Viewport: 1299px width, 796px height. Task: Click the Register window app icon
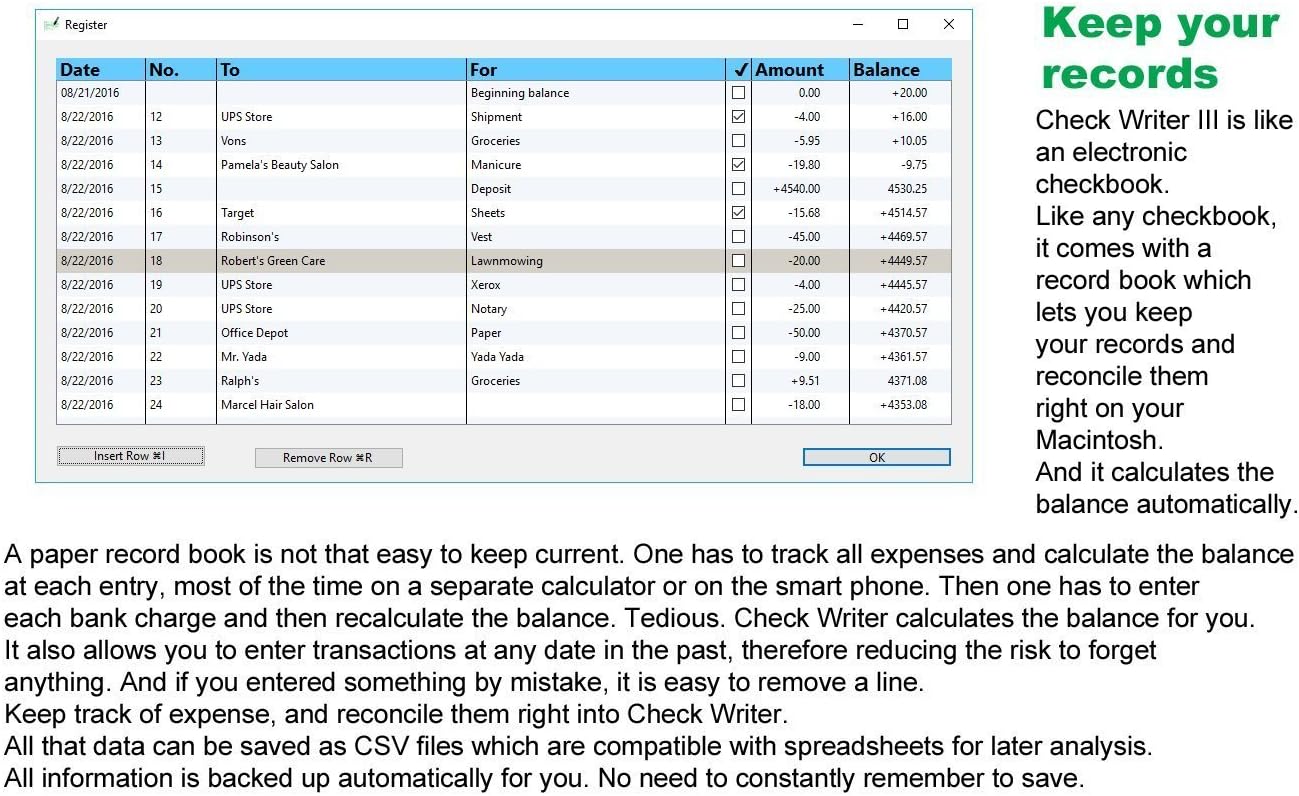tap(51, 24)
